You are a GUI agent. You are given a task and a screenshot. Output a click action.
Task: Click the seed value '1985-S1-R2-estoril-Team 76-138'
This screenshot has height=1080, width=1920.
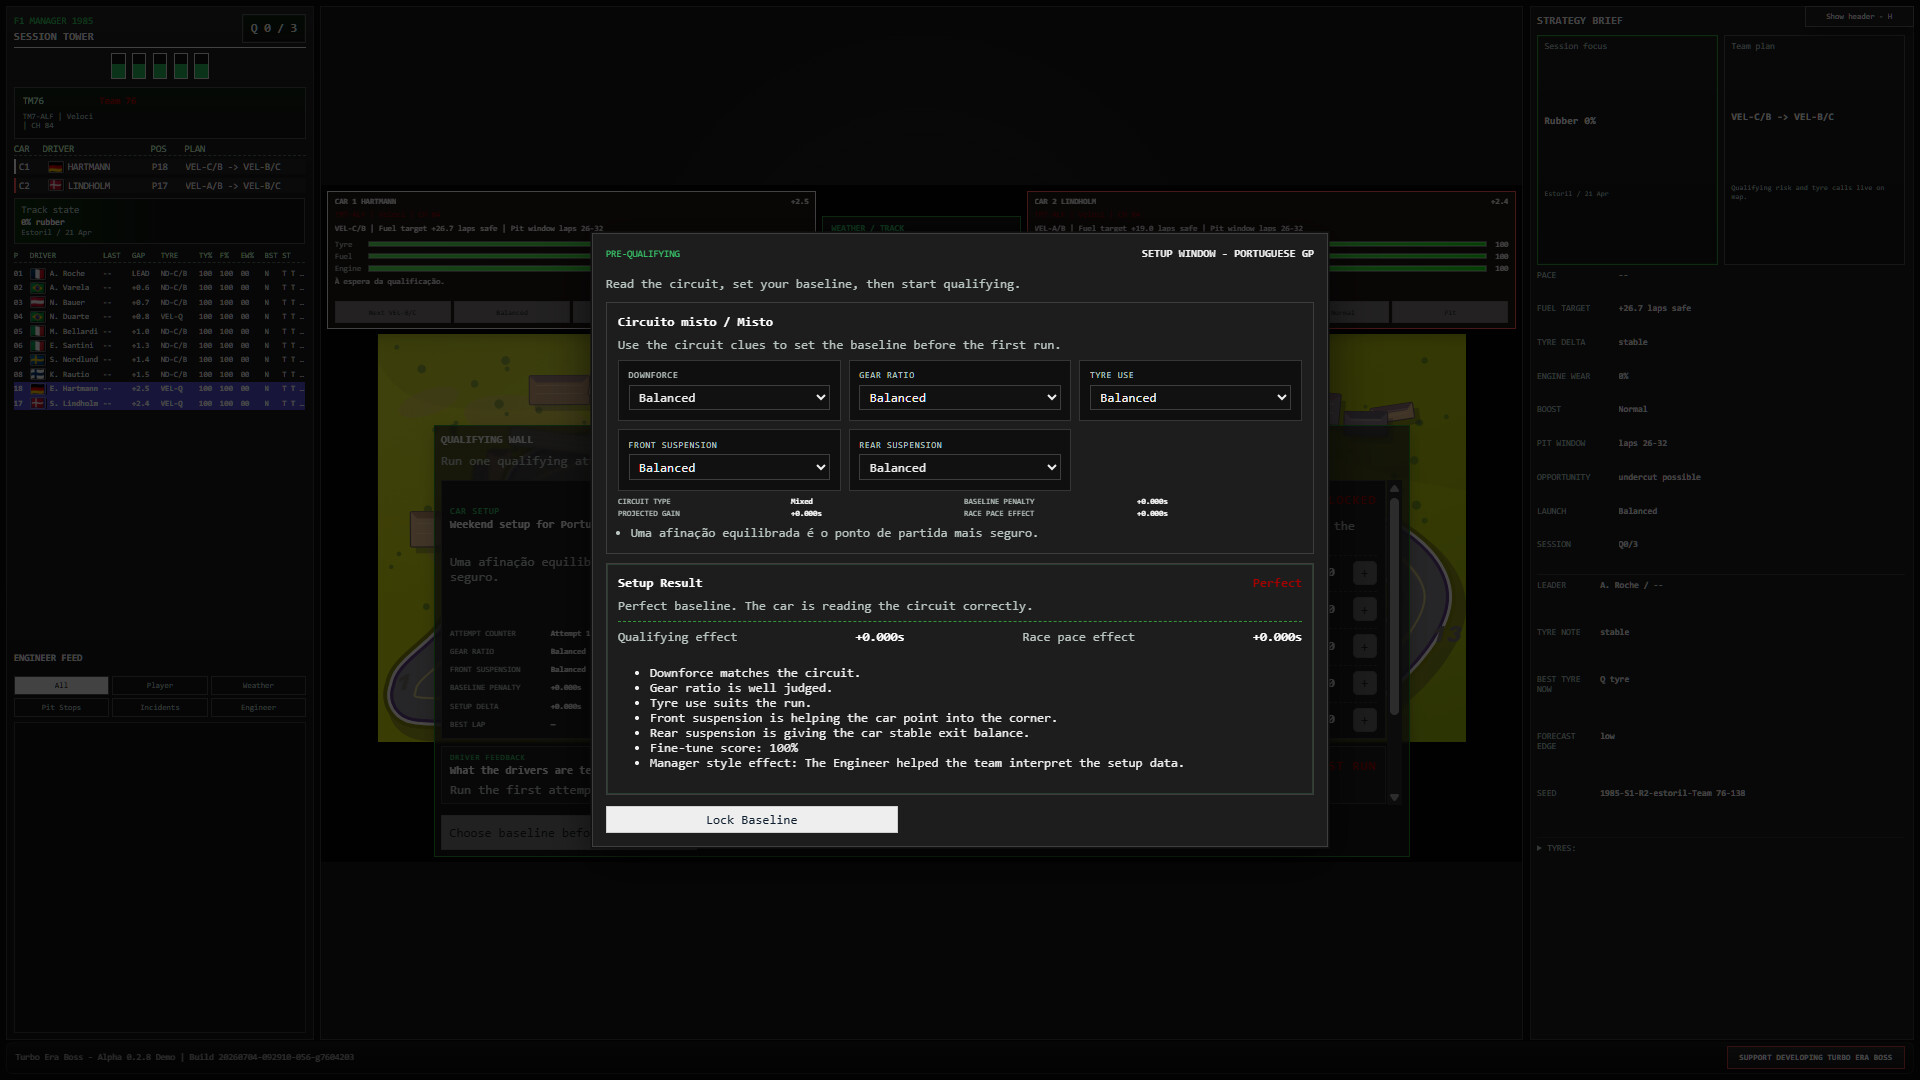pyautogui.click(x=1672, y=793)
